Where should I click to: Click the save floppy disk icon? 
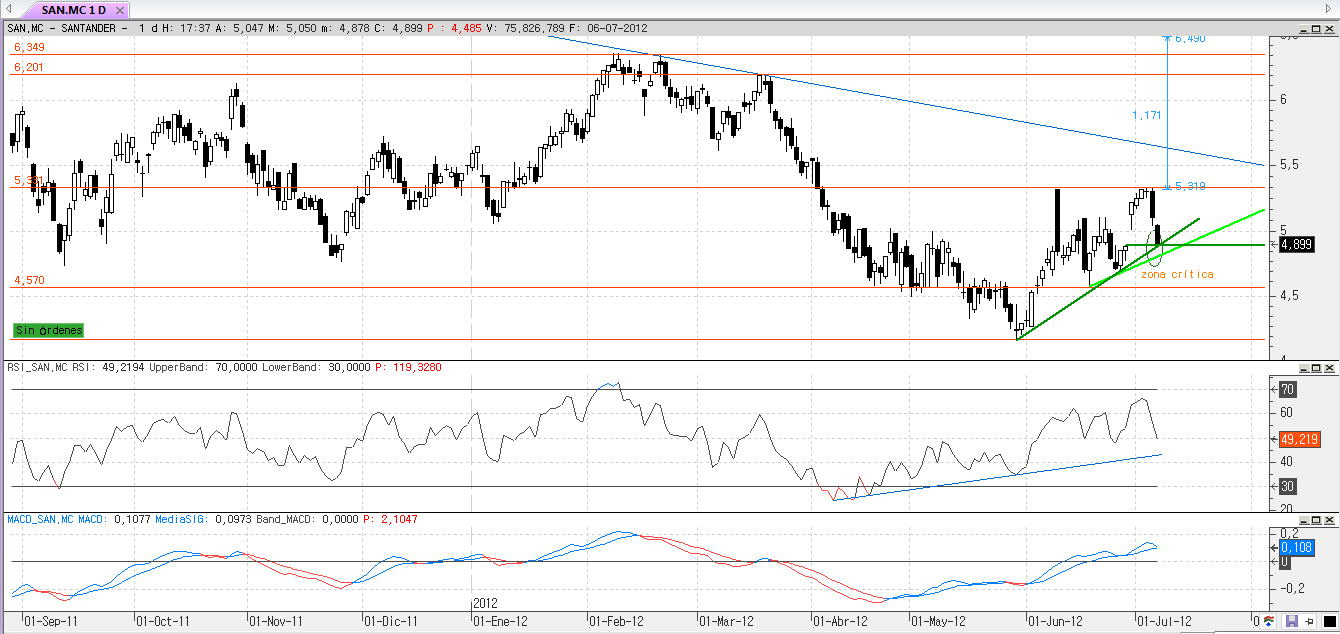tap(1292, 621)
